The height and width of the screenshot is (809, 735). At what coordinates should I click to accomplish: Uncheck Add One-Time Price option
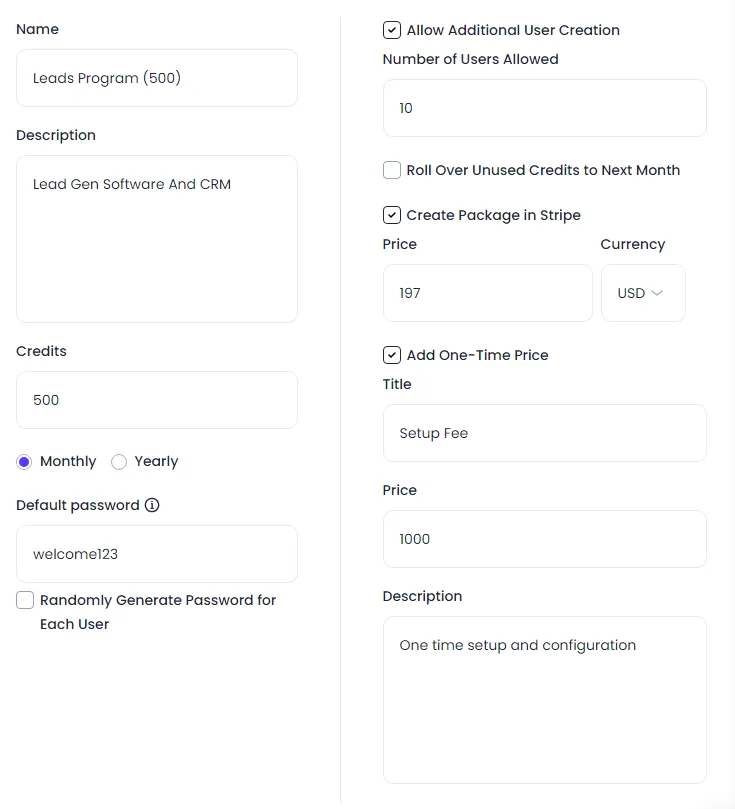[392, 355]
